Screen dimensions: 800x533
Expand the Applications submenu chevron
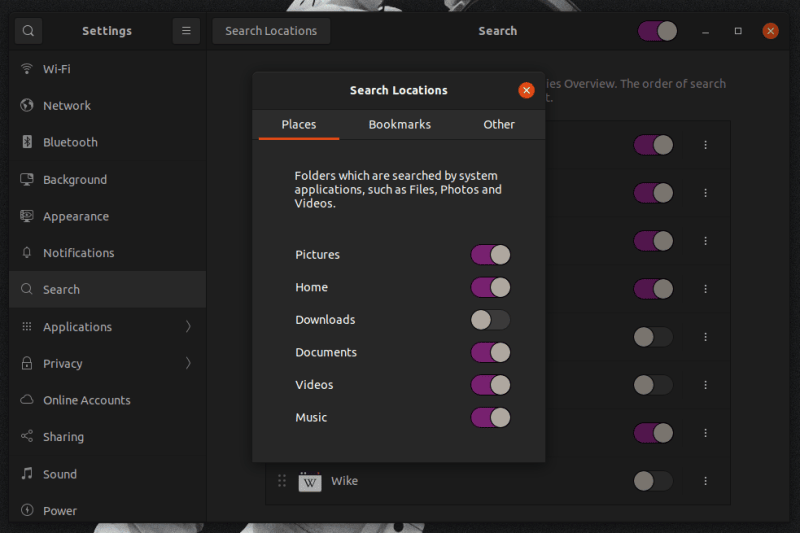[x=188, y=326]
